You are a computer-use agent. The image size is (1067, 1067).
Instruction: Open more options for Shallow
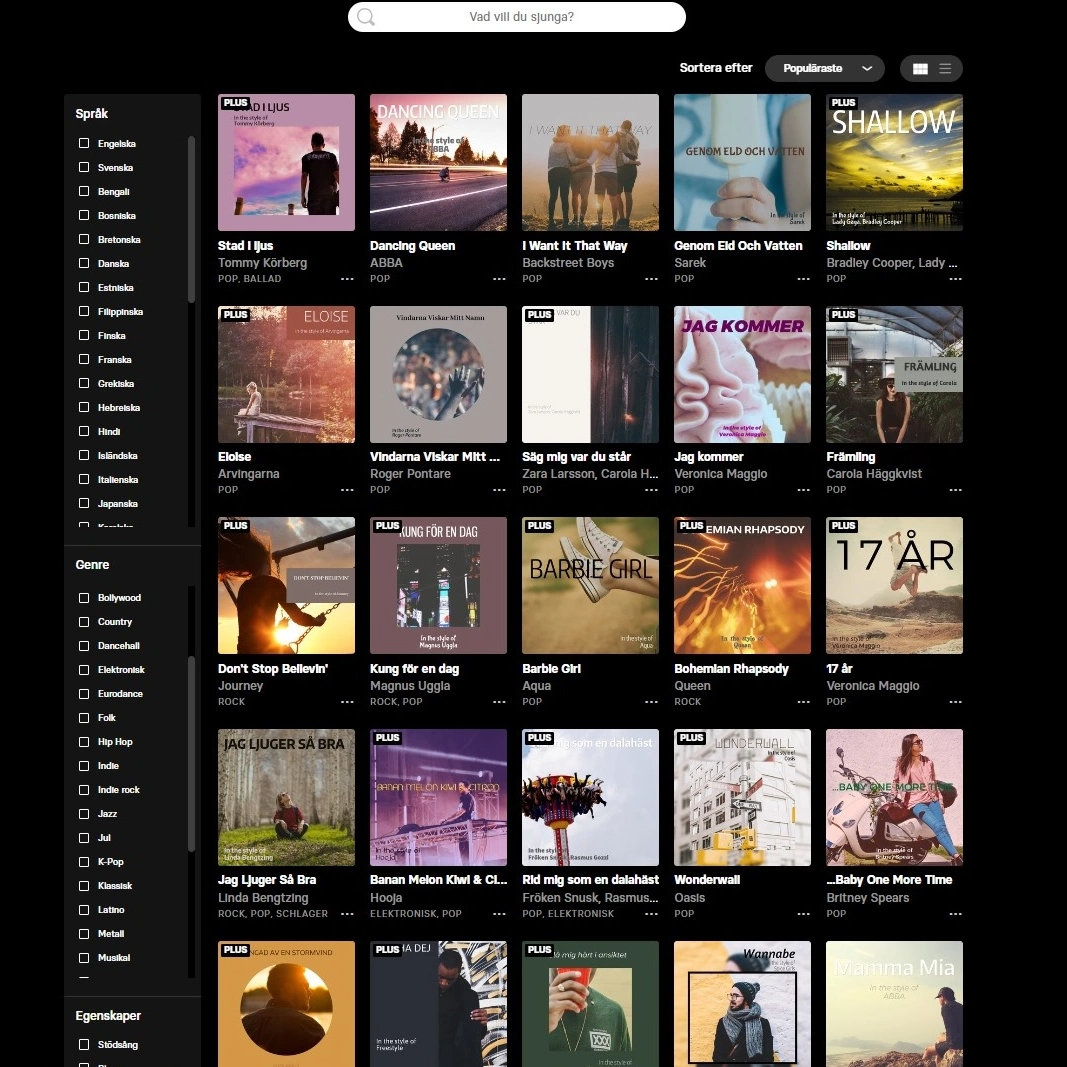click(x=955, y=279)
